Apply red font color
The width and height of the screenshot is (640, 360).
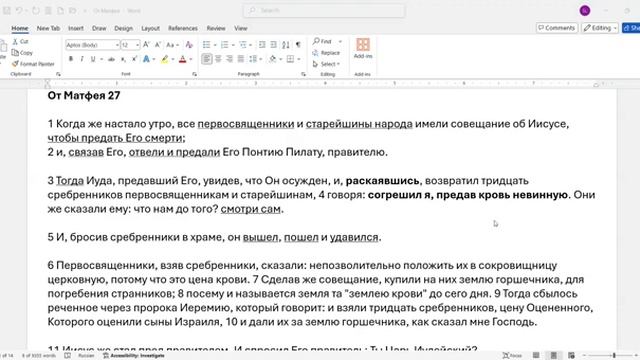point(183,59)
